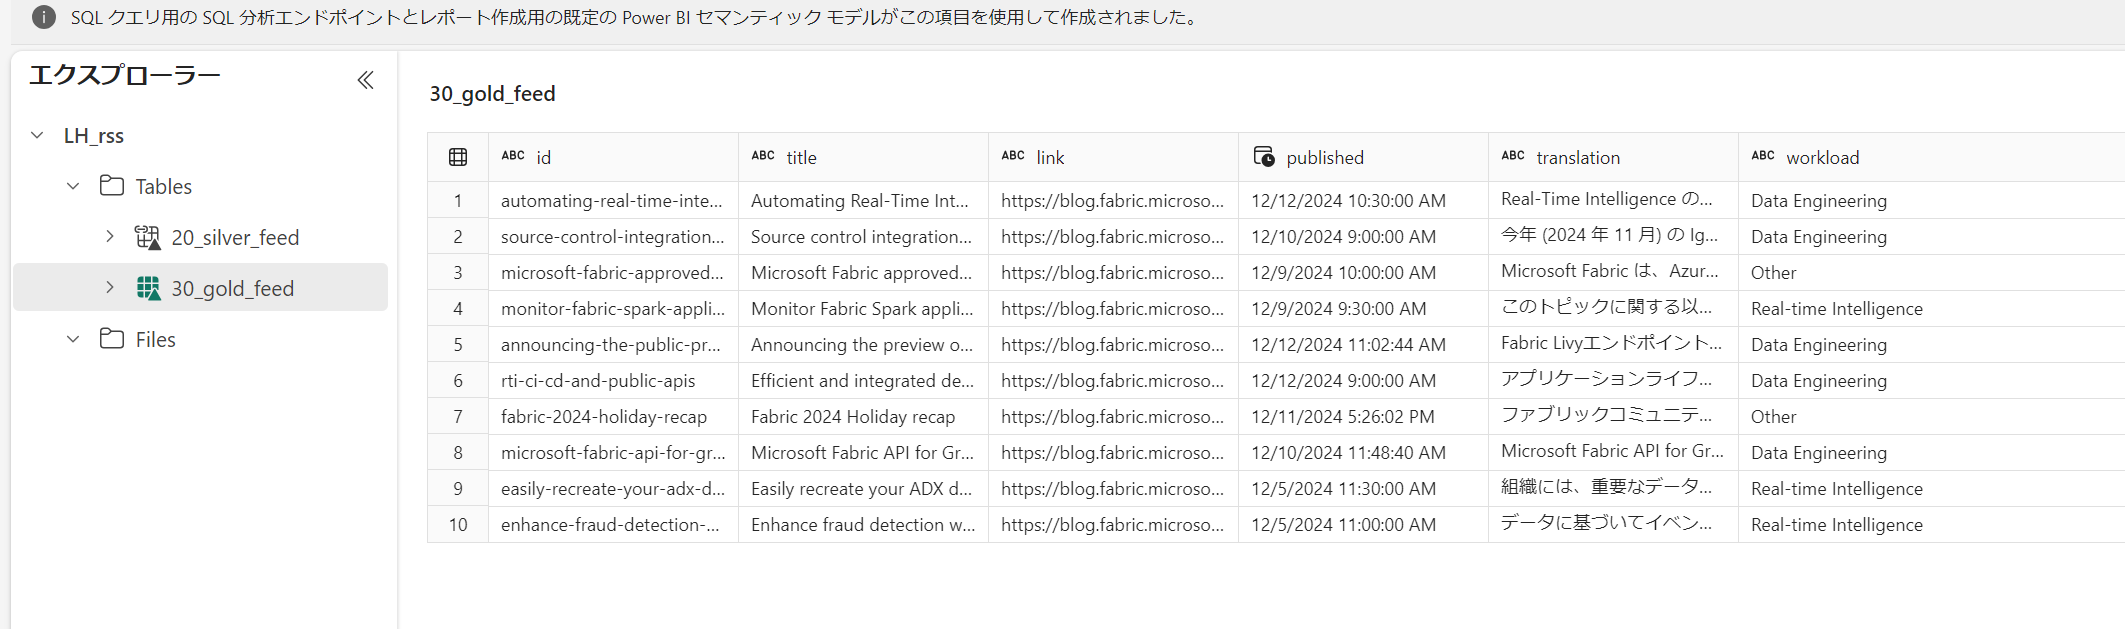The height and width of the screenshot is (629, 2125).
Task: Click the id column header
Action: point(613,157)
